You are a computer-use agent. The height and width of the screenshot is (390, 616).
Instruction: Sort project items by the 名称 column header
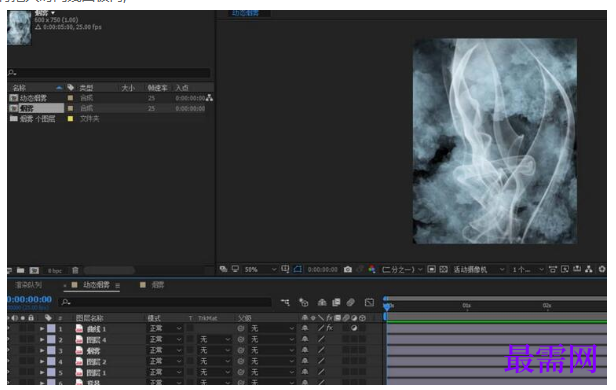19,88
